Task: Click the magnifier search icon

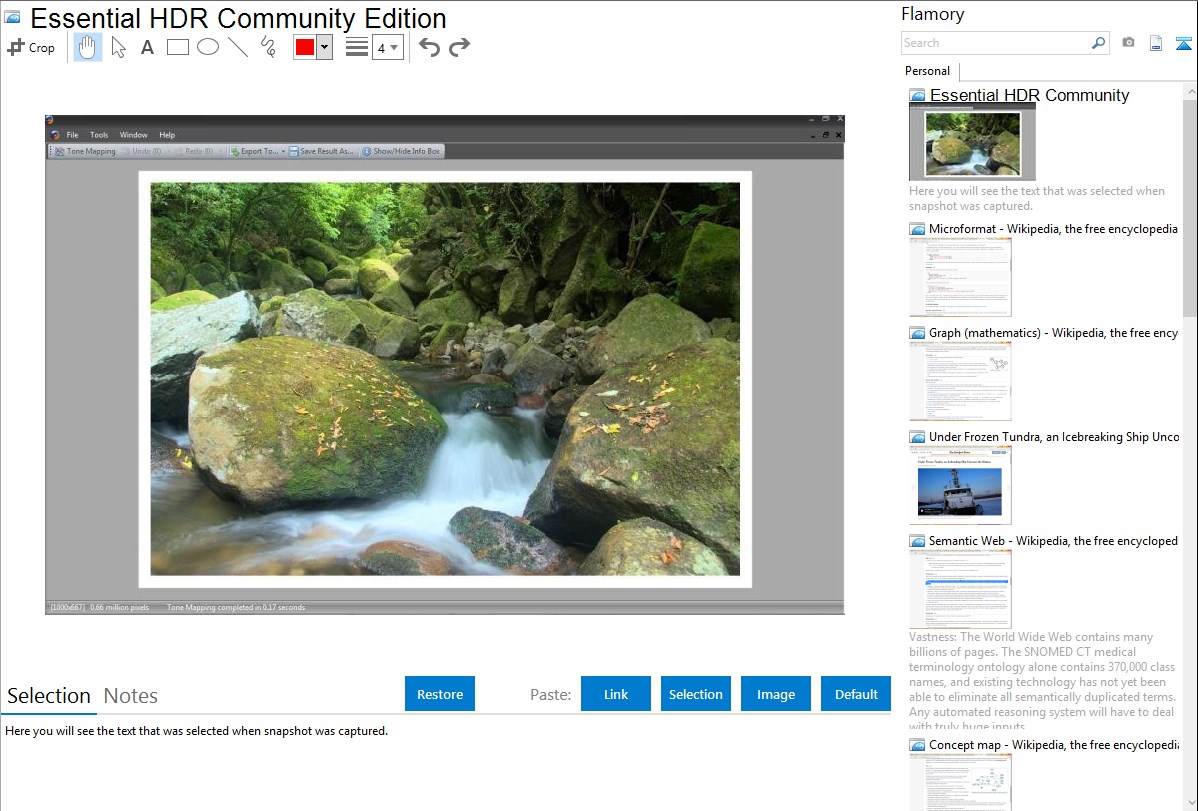Action: (1098, 43)
